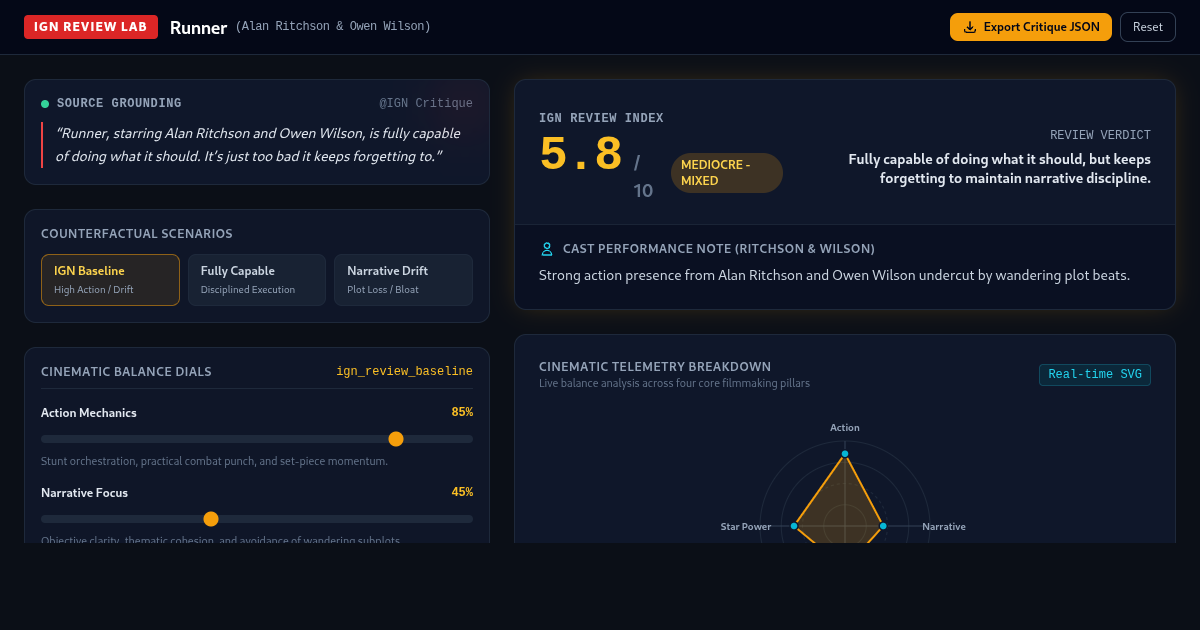Reset the review dials
1200x630 pixels.
pos(1148,27)
